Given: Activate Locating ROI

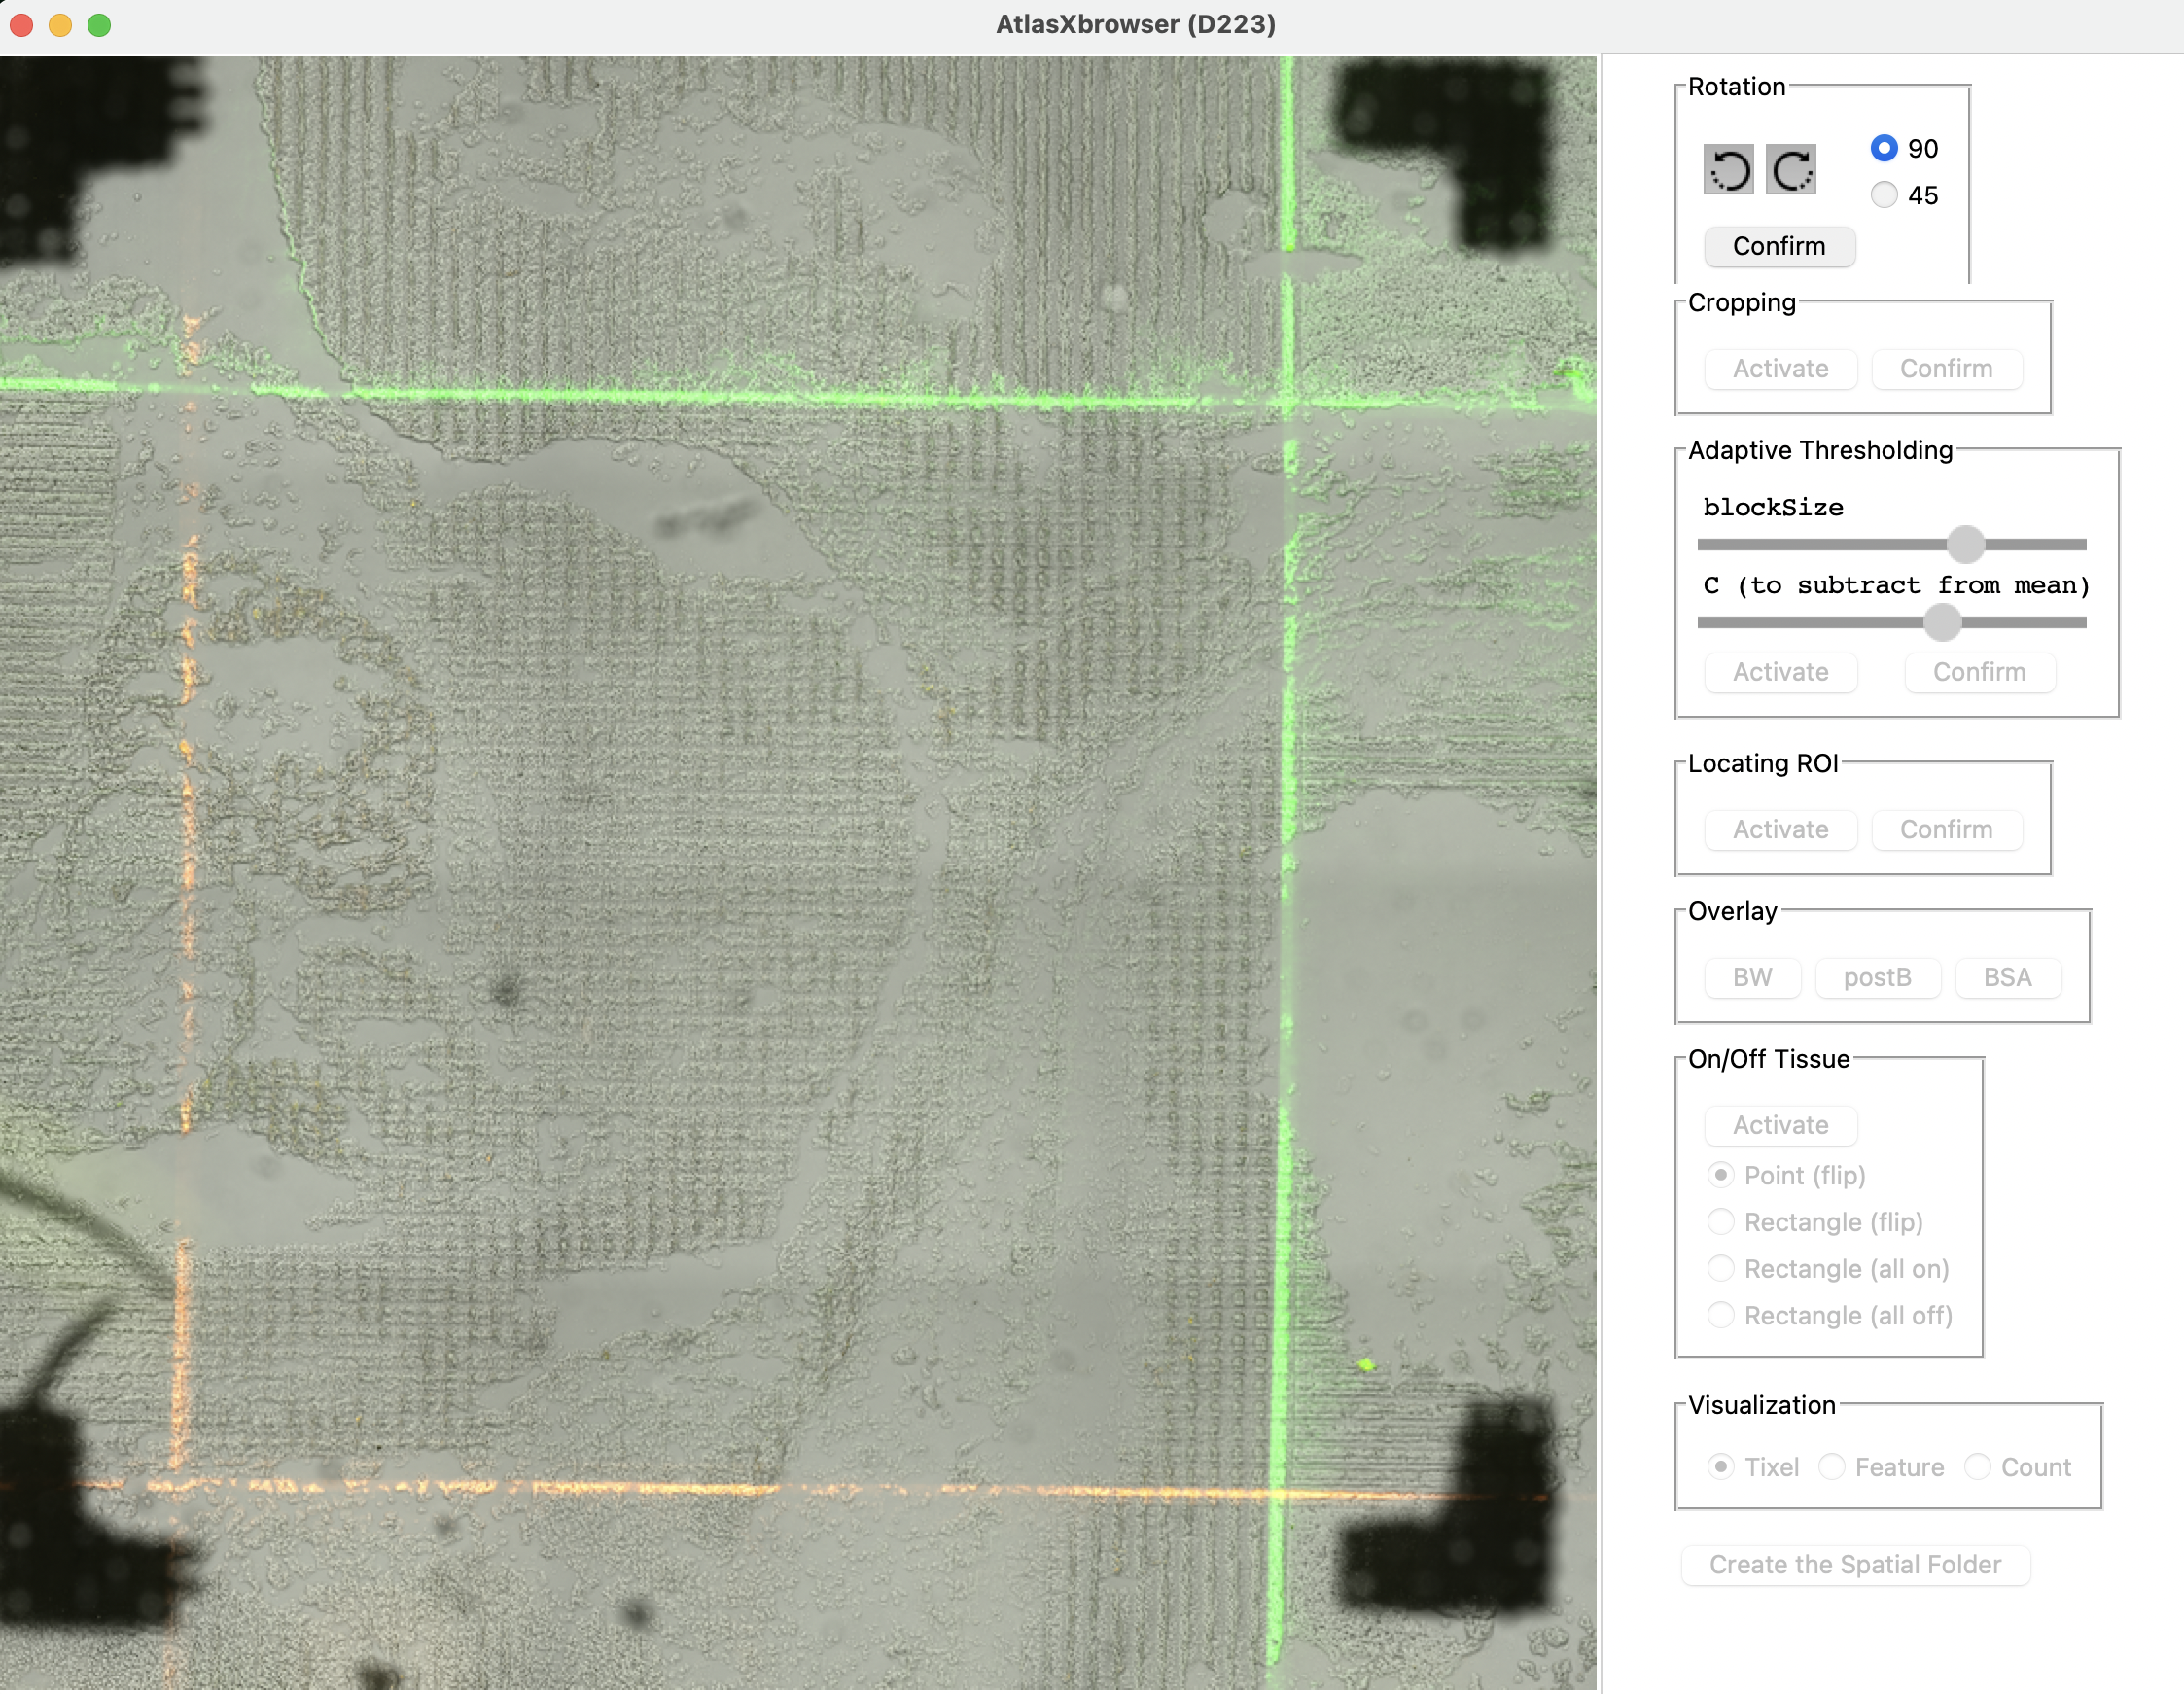Looking at the screenshot, I should (1781, 829).
